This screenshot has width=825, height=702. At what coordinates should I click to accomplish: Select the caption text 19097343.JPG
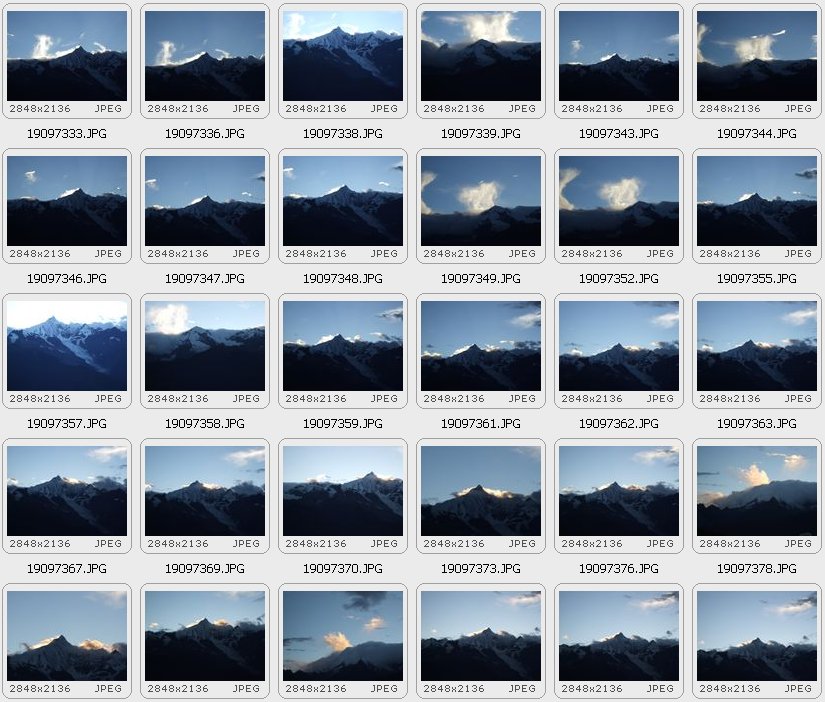(619, 134)
